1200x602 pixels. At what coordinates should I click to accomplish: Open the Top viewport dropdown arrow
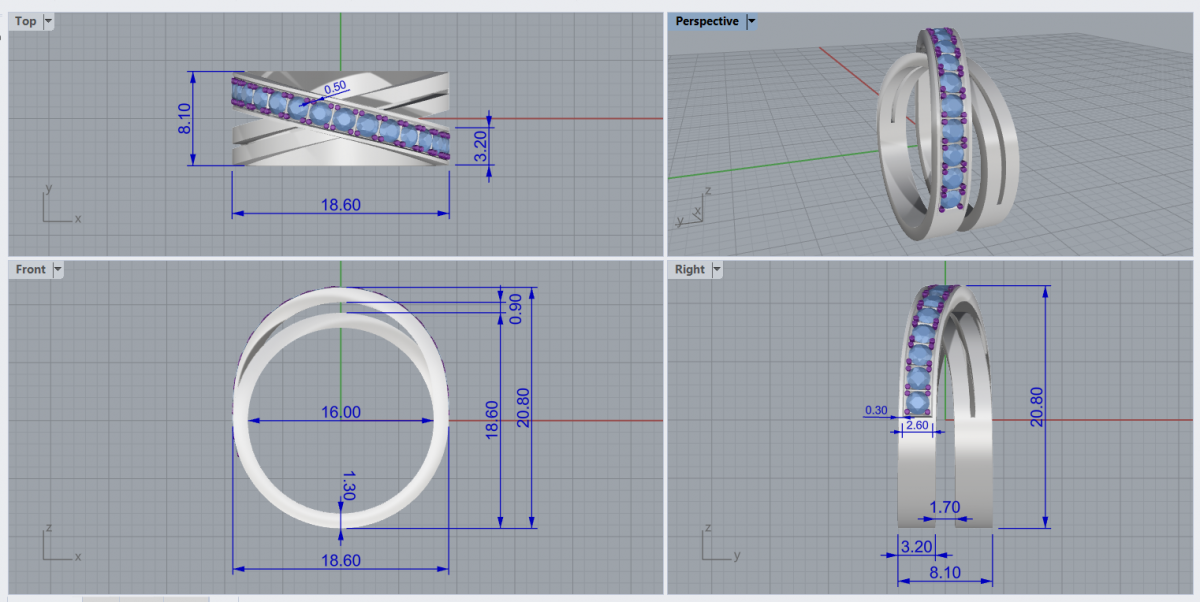[x=49, y=21]
